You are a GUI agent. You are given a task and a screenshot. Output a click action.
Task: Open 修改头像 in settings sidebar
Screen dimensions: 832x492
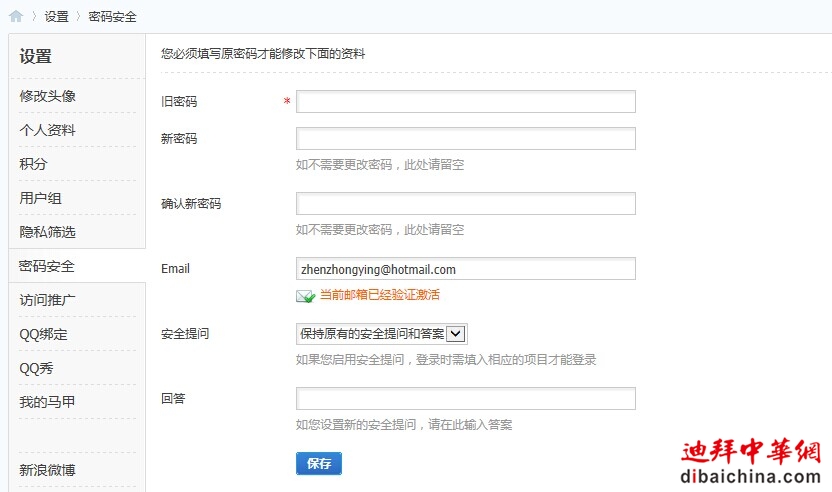[x=47, y=96]
